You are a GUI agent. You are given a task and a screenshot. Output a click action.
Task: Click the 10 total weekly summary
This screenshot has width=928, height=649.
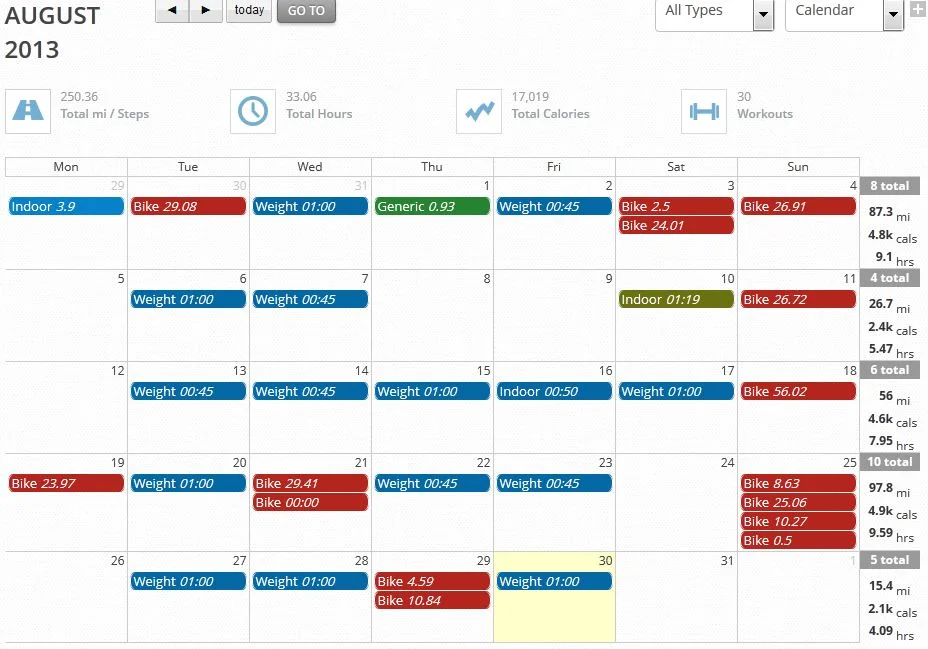[x=890, y=462]
